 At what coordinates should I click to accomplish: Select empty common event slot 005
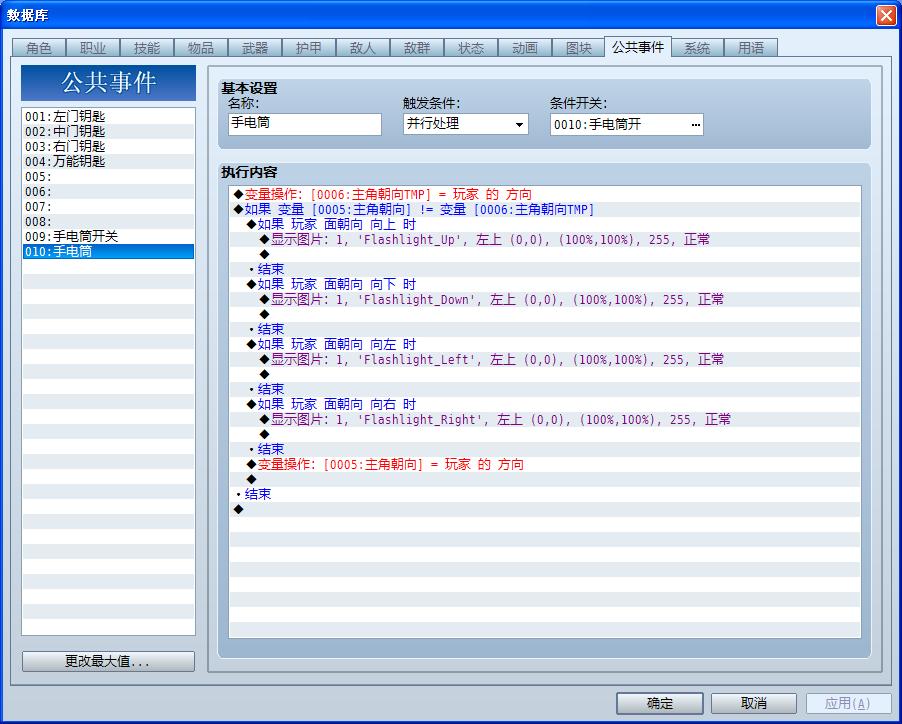(x=109, y=177)
